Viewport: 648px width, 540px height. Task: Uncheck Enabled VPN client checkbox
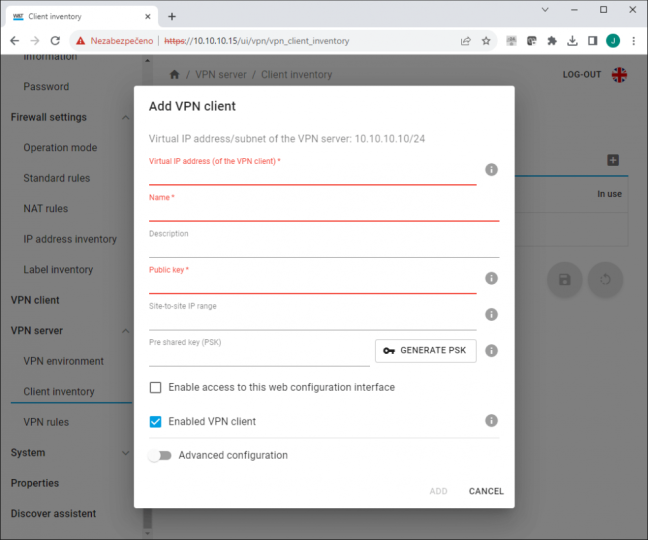point(155,421)
